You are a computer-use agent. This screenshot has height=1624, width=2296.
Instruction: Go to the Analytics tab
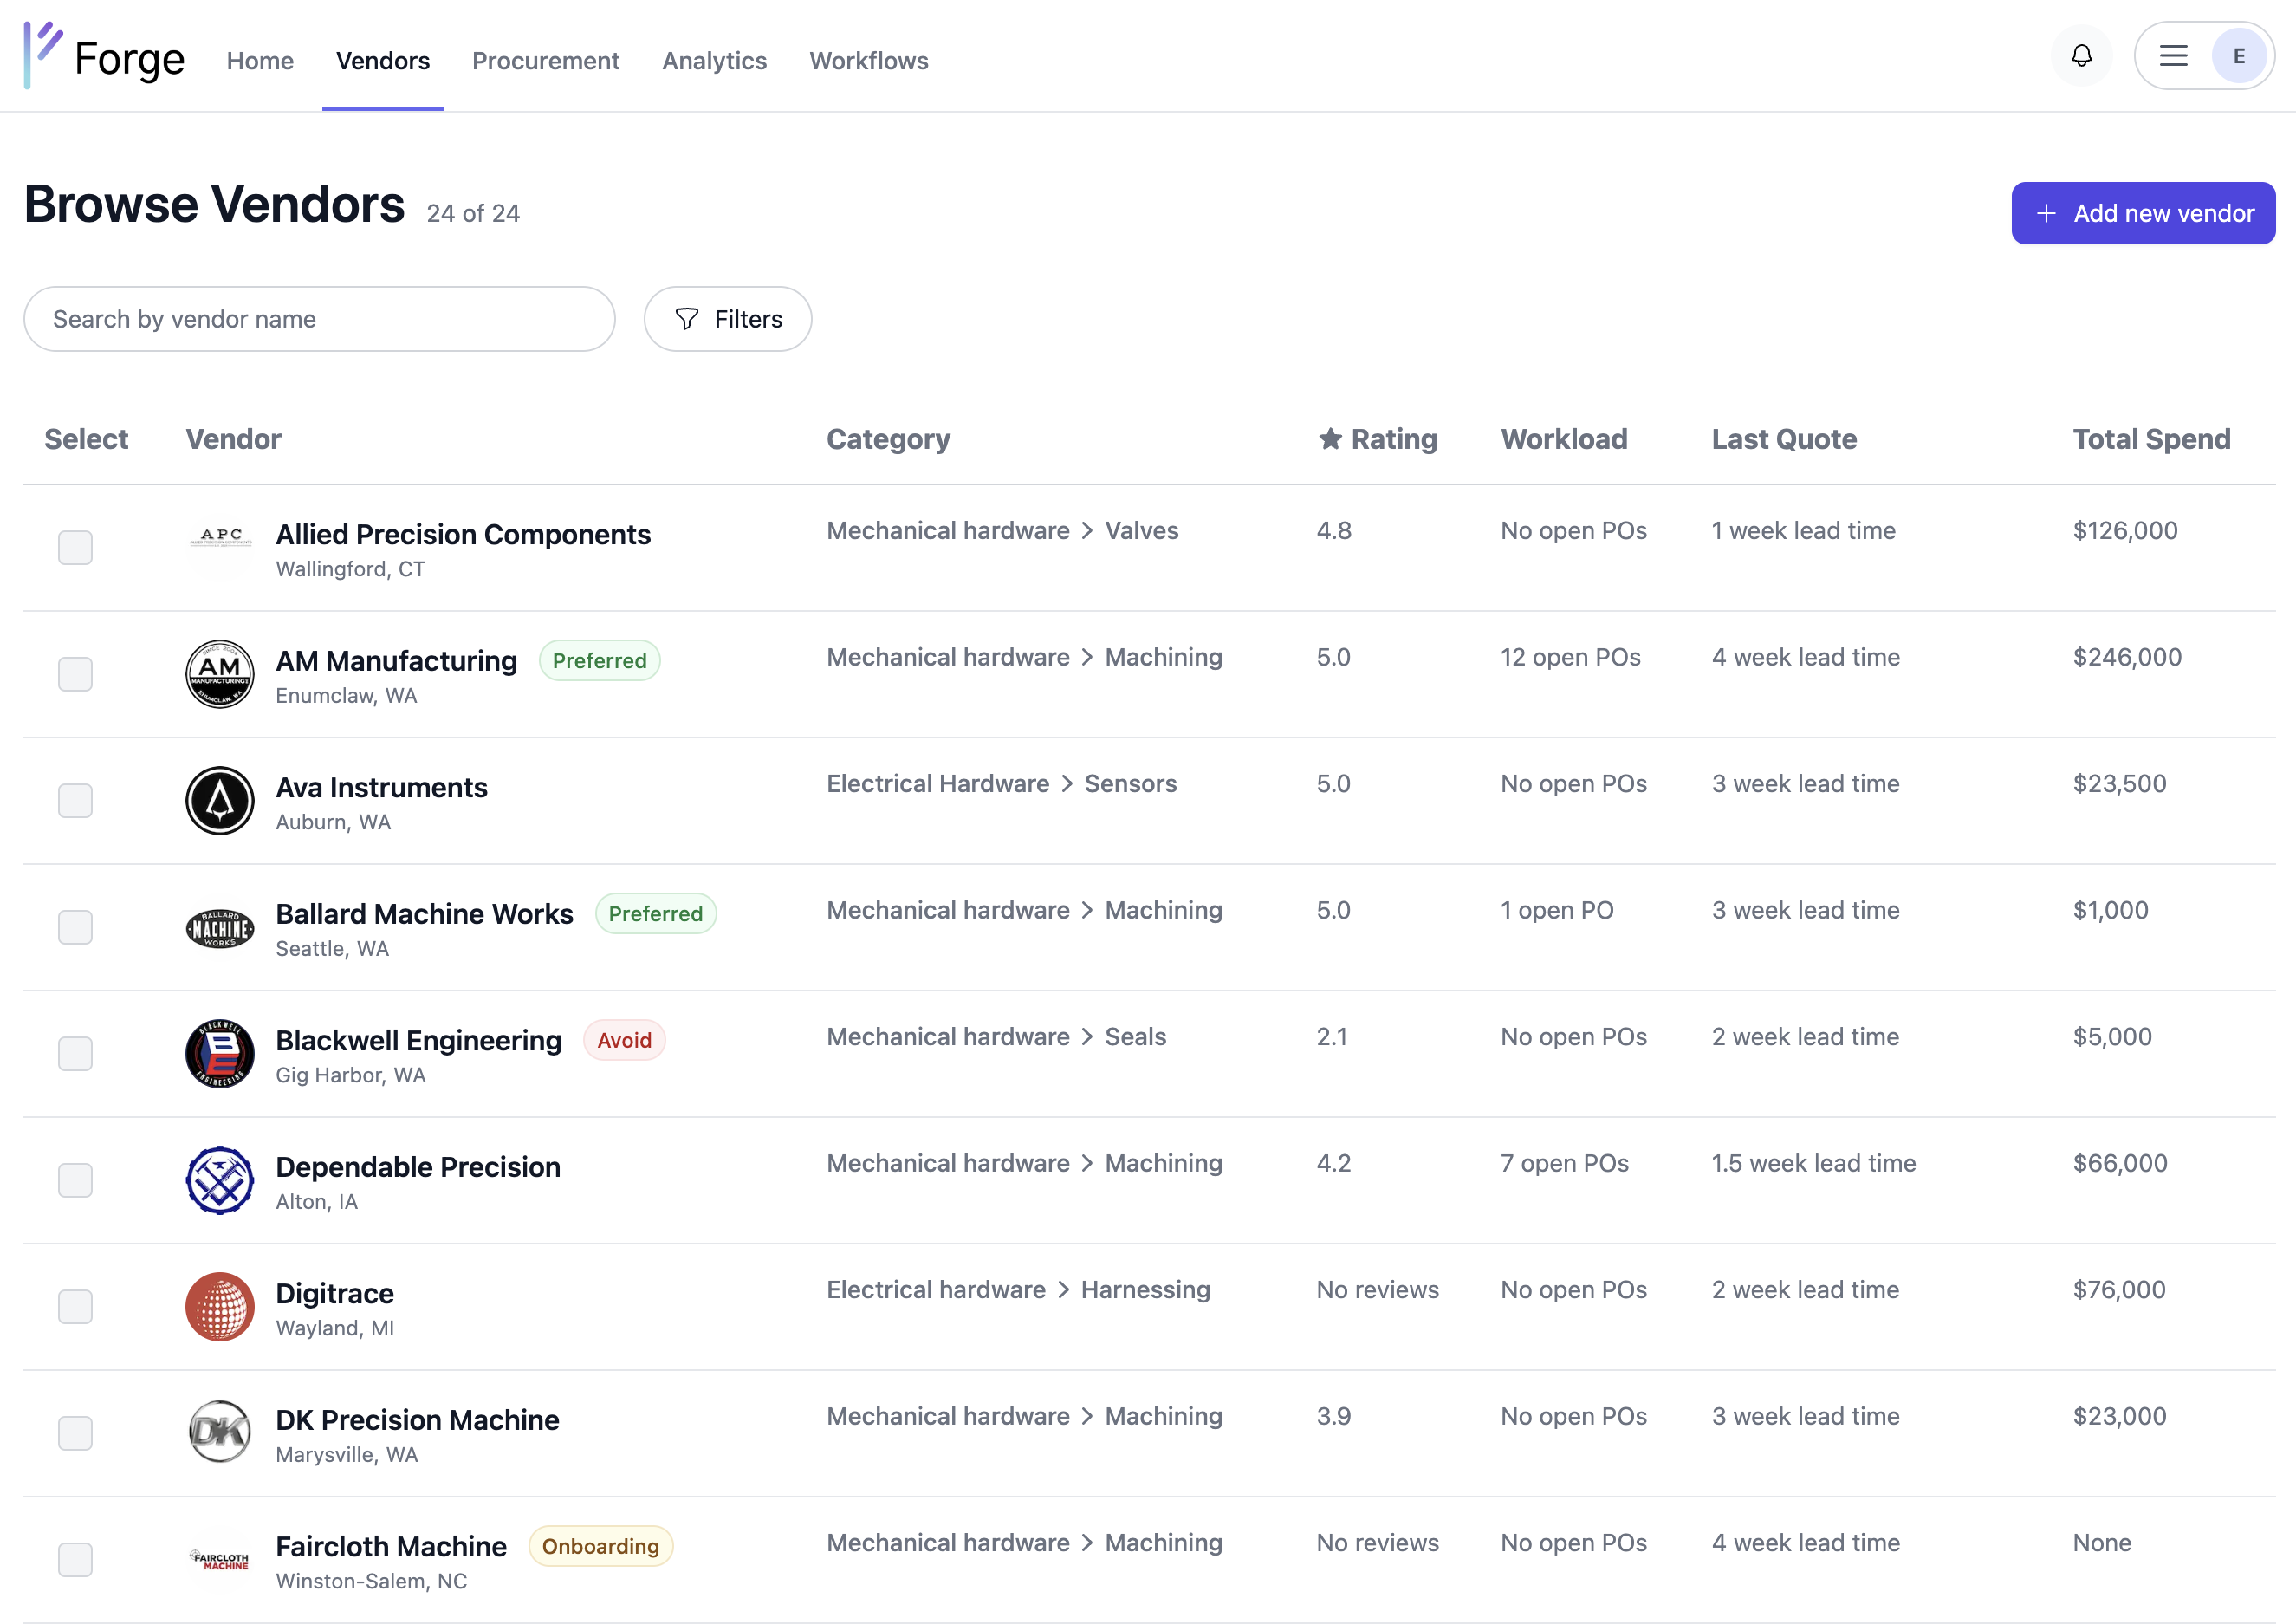pos(714,61)
